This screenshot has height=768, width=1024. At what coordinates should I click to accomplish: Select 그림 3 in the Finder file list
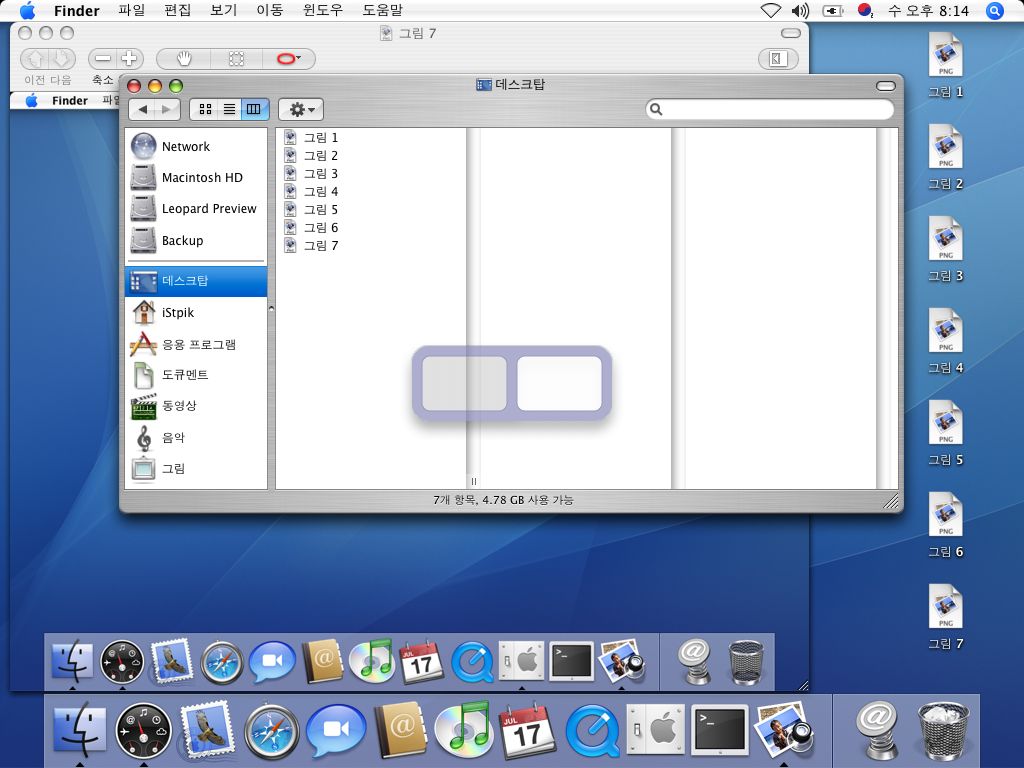point(320,174)
